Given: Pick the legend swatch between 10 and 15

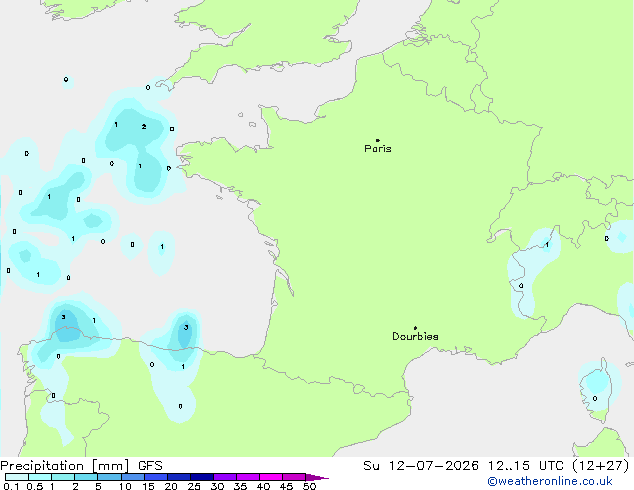Looking at the screenshot, I should coord(132,477).
